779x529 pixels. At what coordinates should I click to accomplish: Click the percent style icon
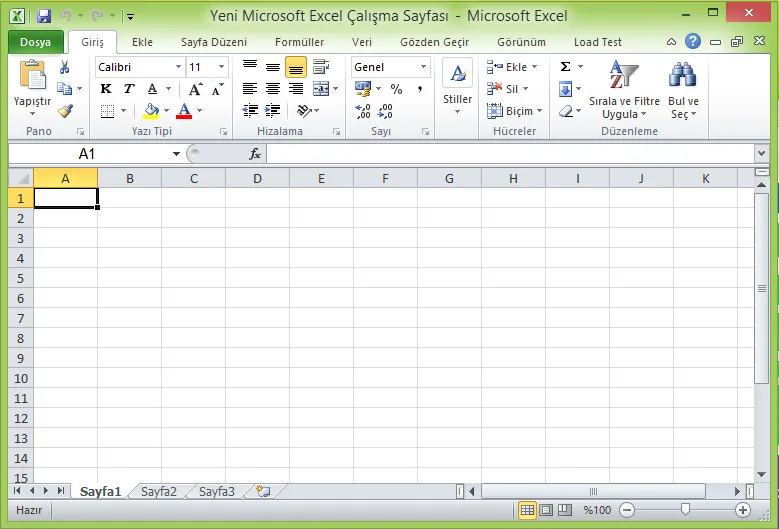(x=396, y=89)
